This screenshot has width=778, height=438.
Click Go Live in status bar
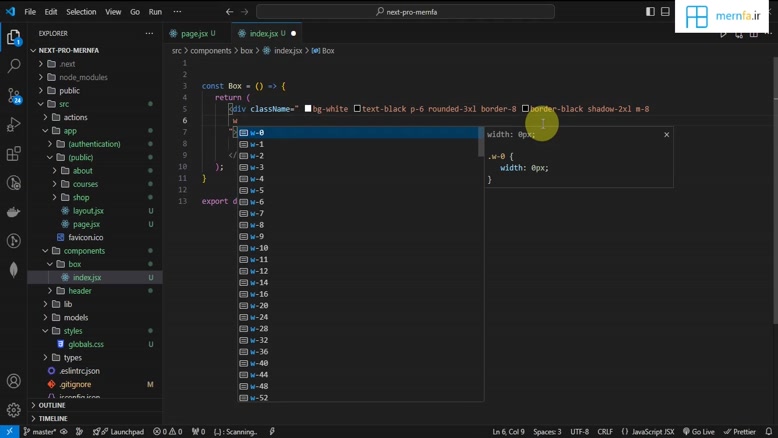pos(699,432)
